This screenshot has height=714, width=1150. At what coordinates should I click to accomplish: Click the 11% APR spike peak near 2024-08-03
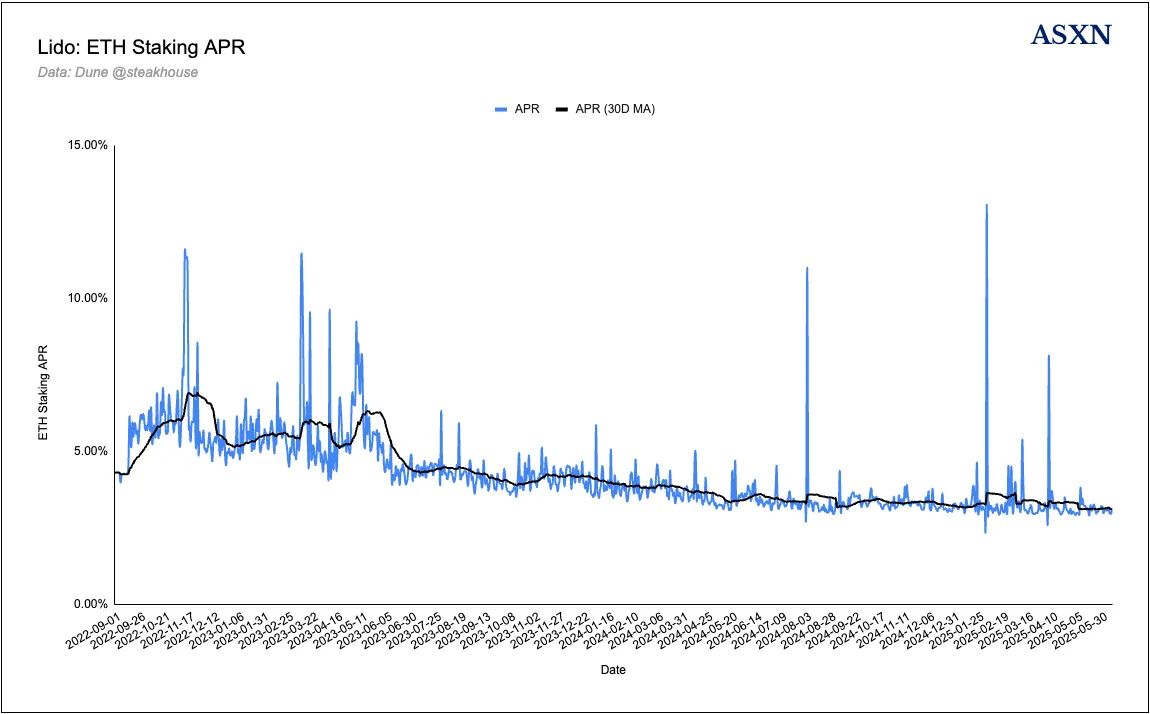pos(807,268)
